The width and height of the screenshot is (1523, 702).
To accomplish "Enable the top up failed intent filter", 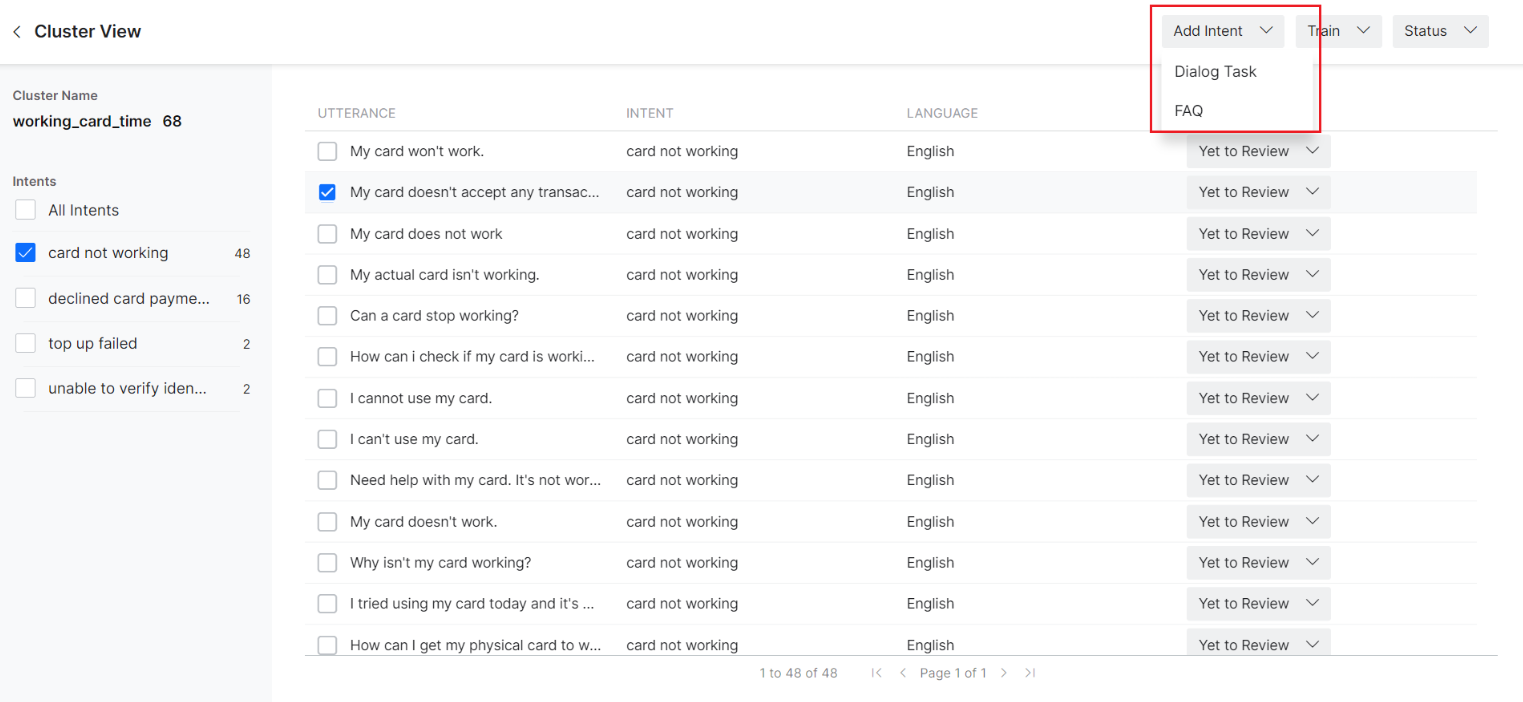I will coord(26,343).
